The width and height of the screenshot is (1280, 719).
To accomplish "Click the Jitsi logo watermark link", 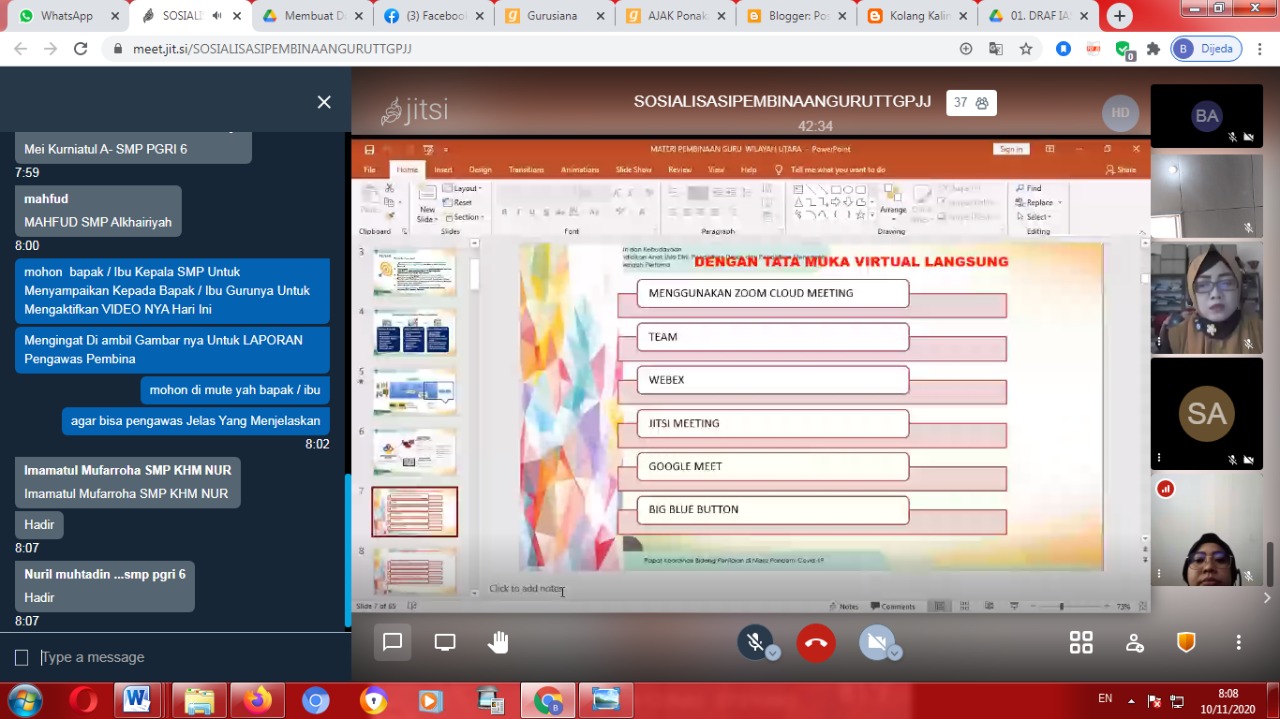I will (414, 110).
